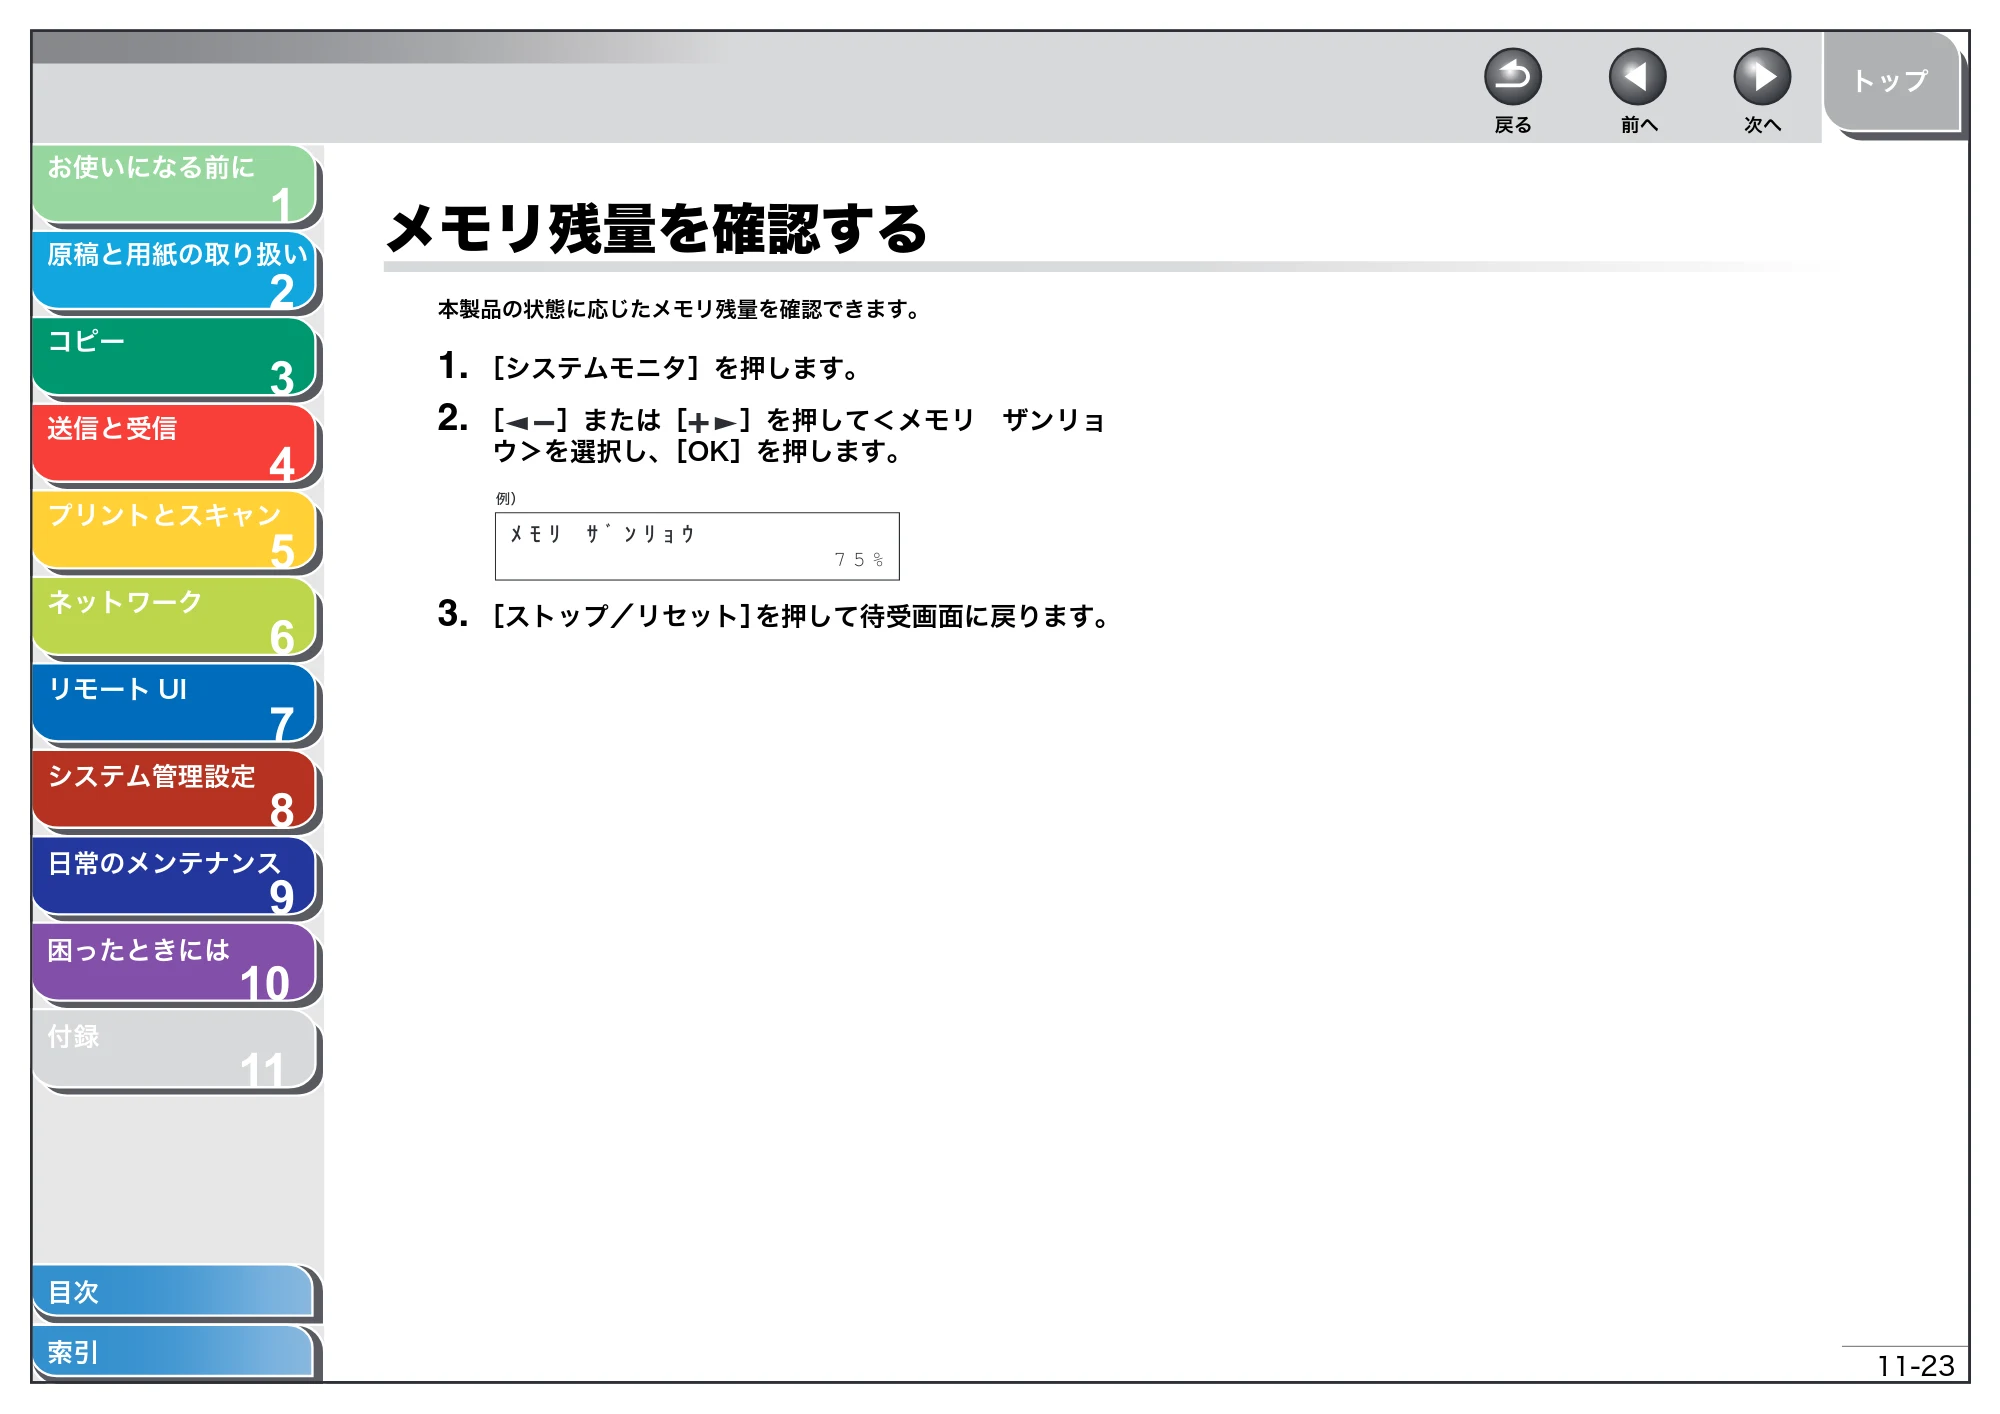Click step 1 text システムモニタ

tap(675, 368)
